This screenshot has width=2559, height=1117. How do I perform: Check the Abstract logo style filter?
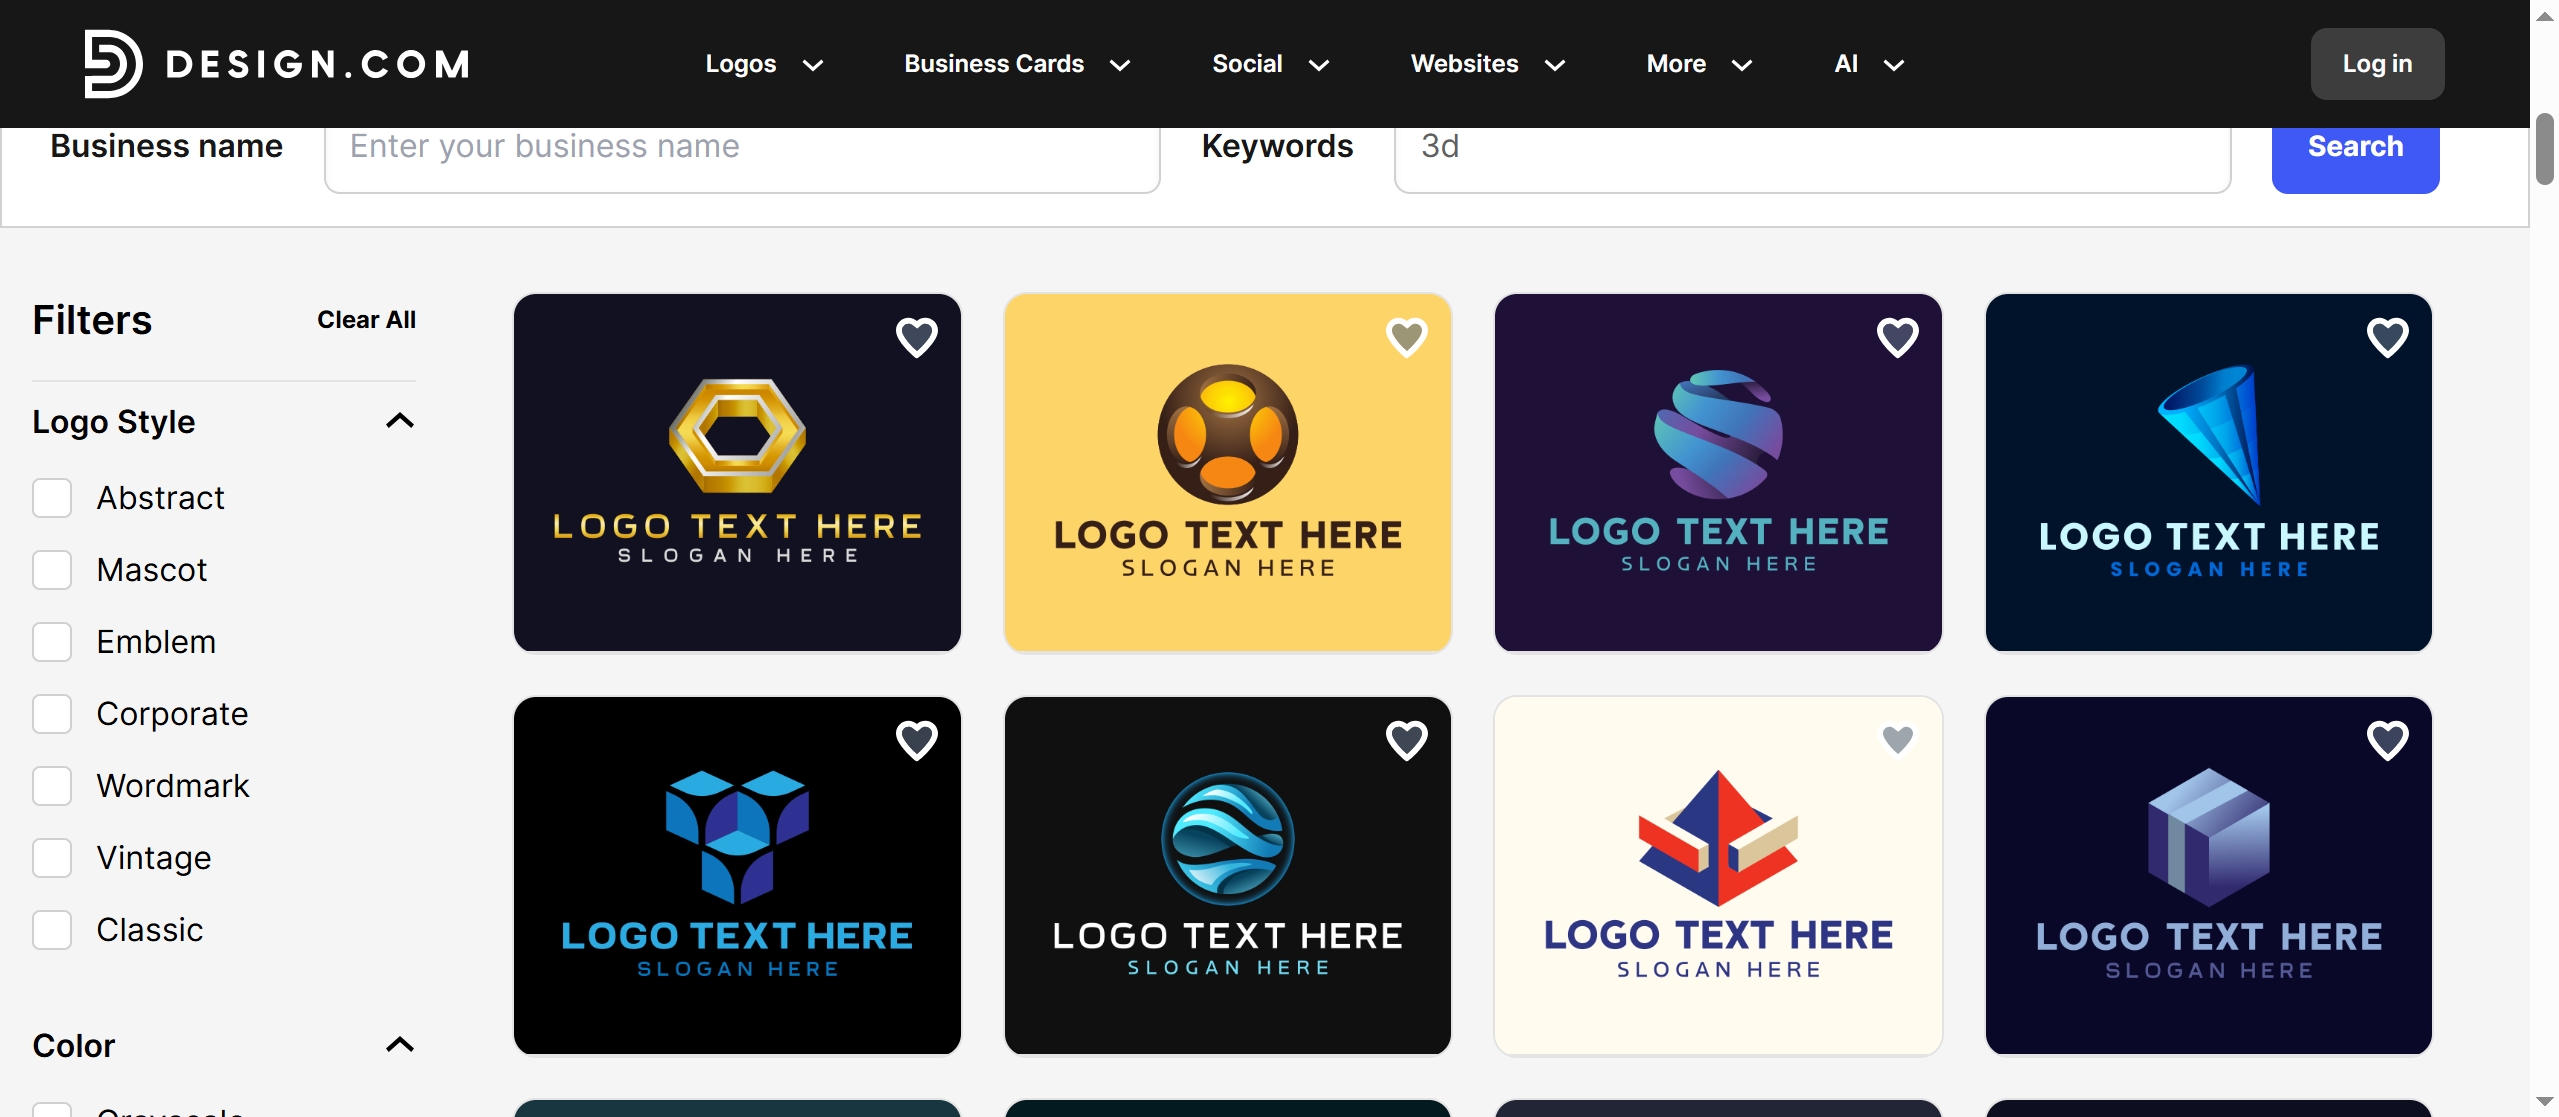click(52, 498)
